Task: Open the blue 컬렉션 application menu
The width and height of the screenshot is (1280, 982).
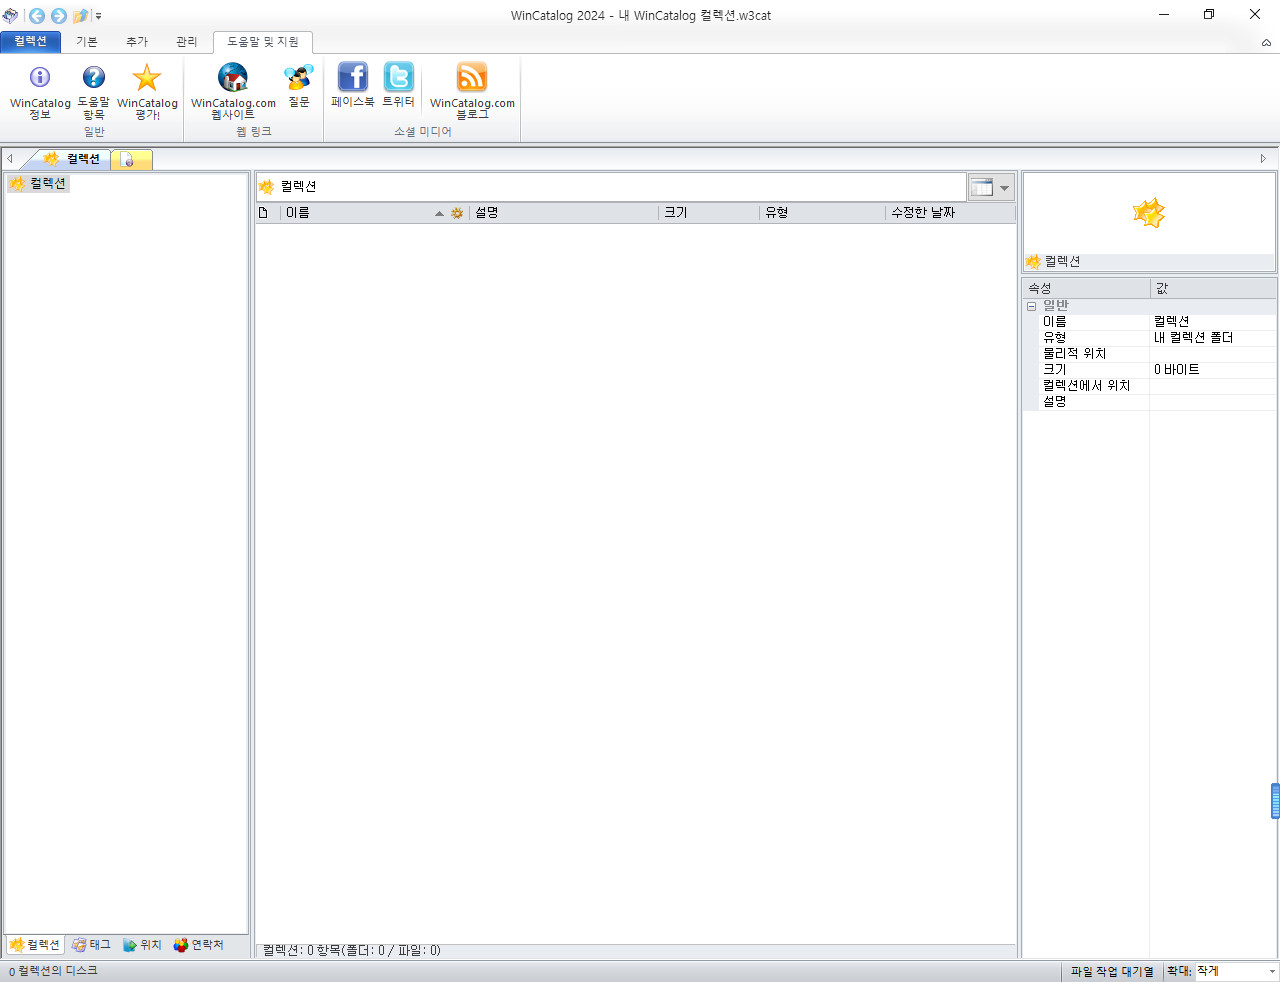Action: point(31,42)
